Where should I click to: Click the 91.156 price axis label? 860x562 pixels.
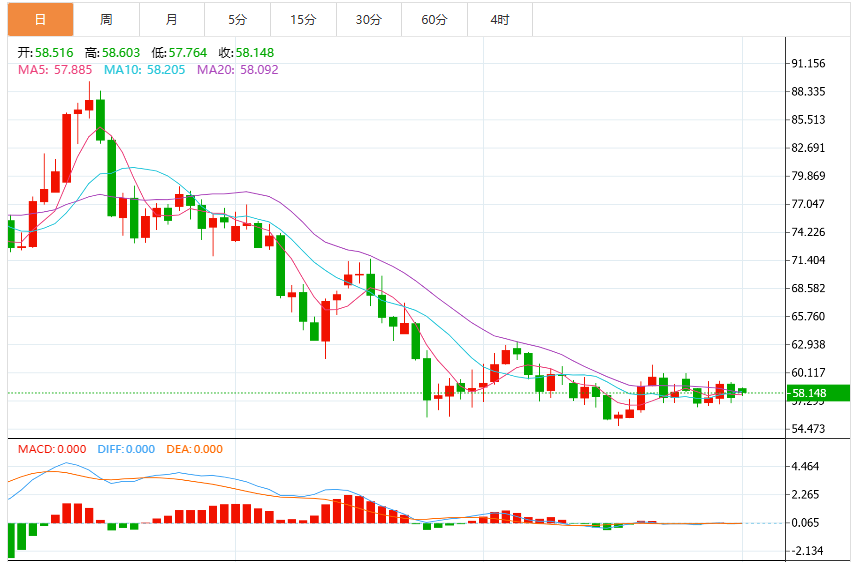pyautogui.click(x=808, y=63)
